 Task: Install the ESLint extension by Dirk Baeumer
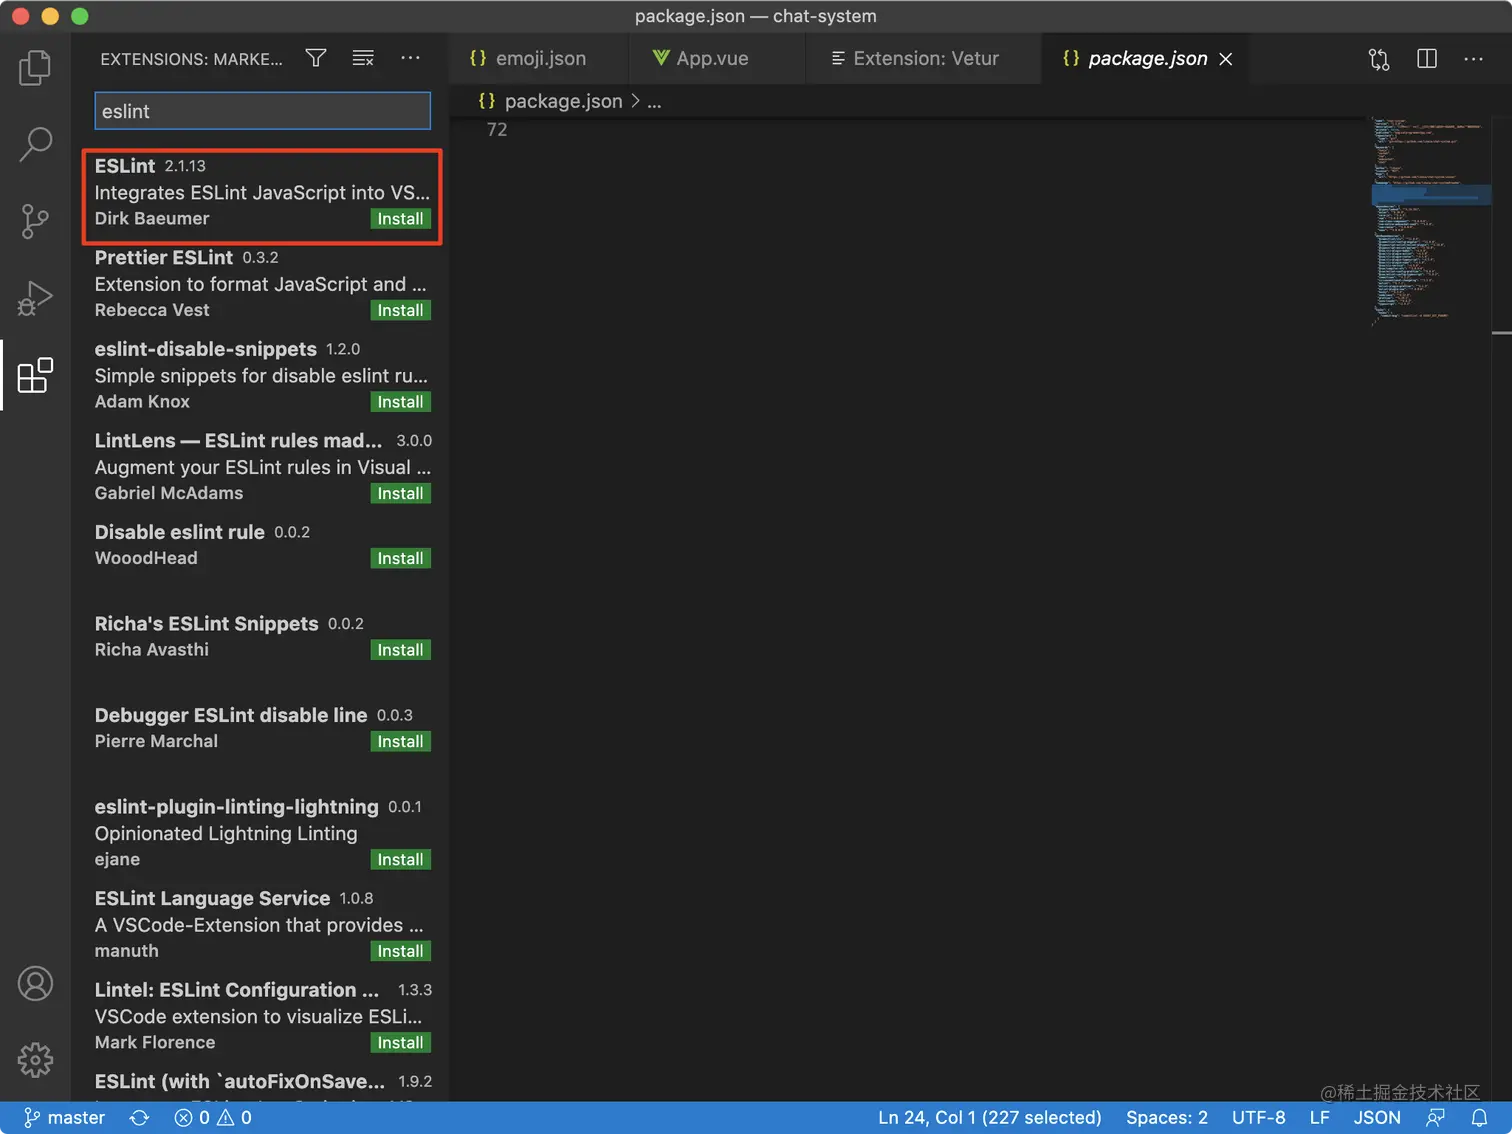click(400, 219)
